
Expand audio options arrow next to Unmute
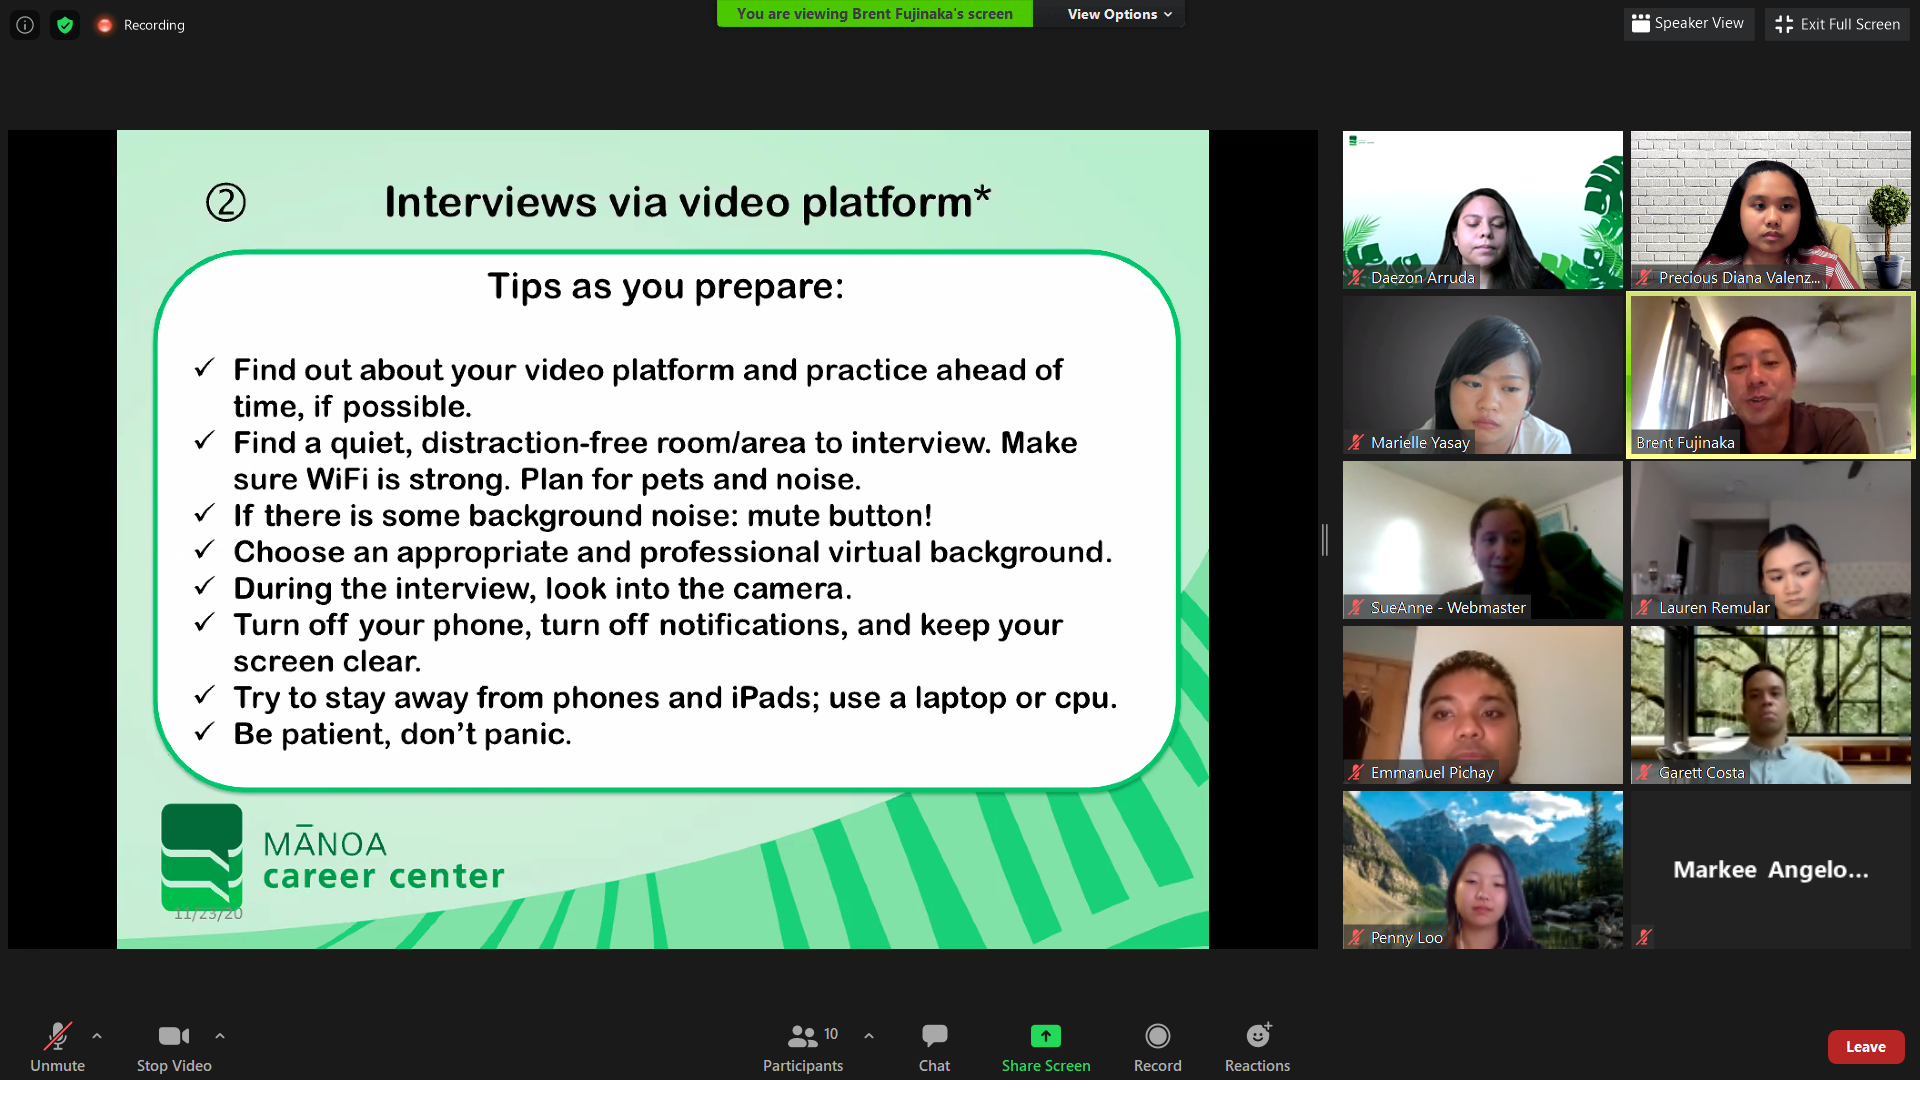97,1036
